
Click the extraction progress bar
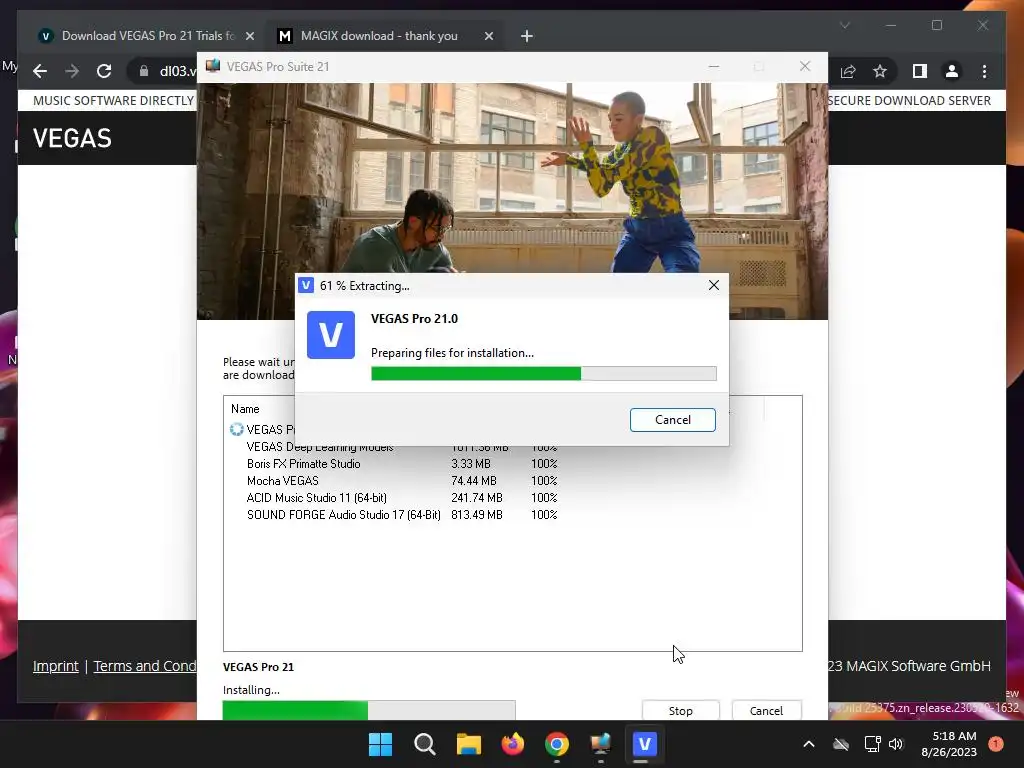(x=543, y=374)
